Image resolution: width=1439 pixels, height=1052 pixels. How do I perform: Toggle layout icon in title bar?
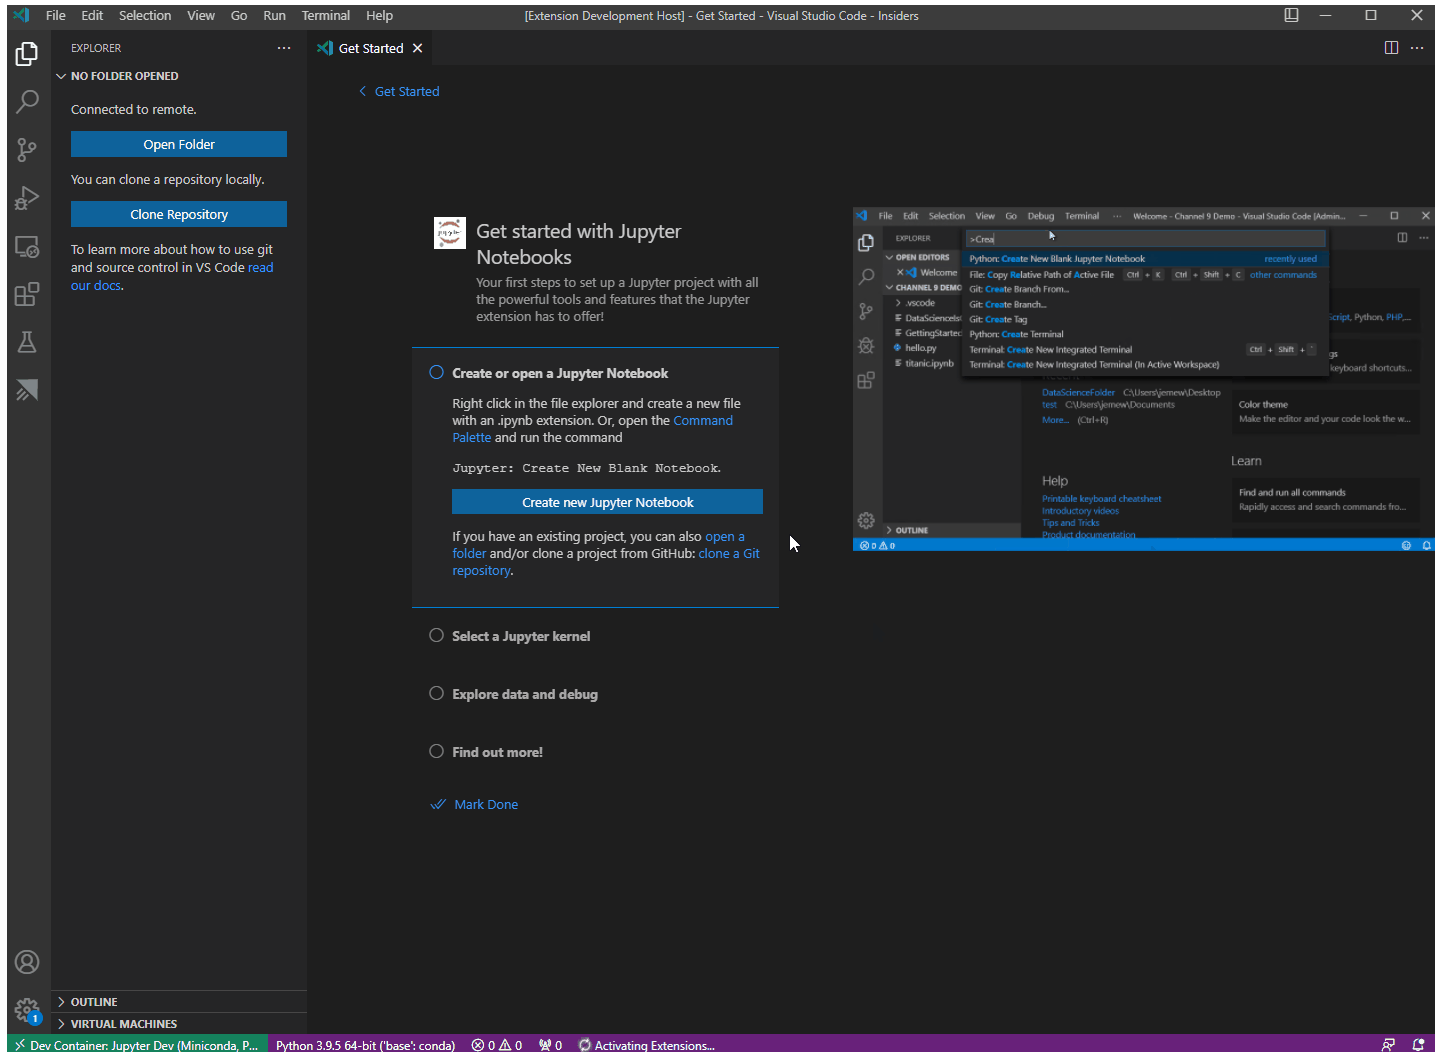tap(1291, 15)
